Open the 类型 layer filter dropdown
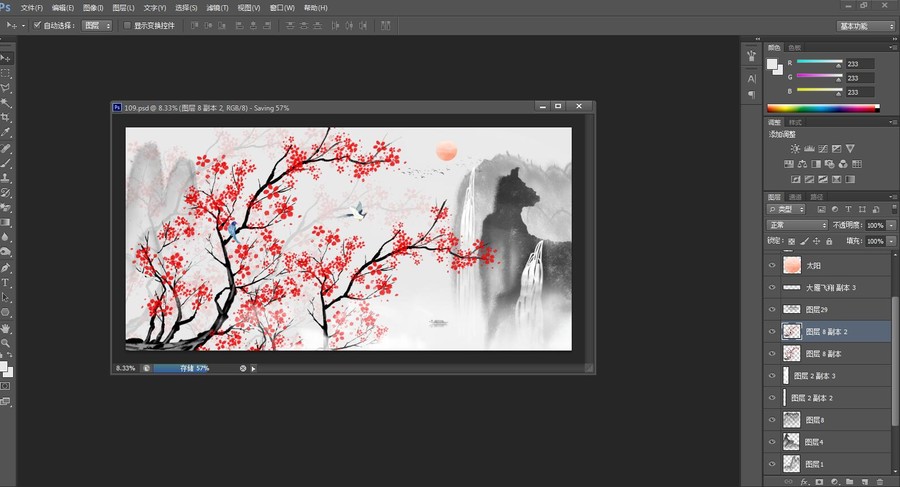 coord(786,210)
